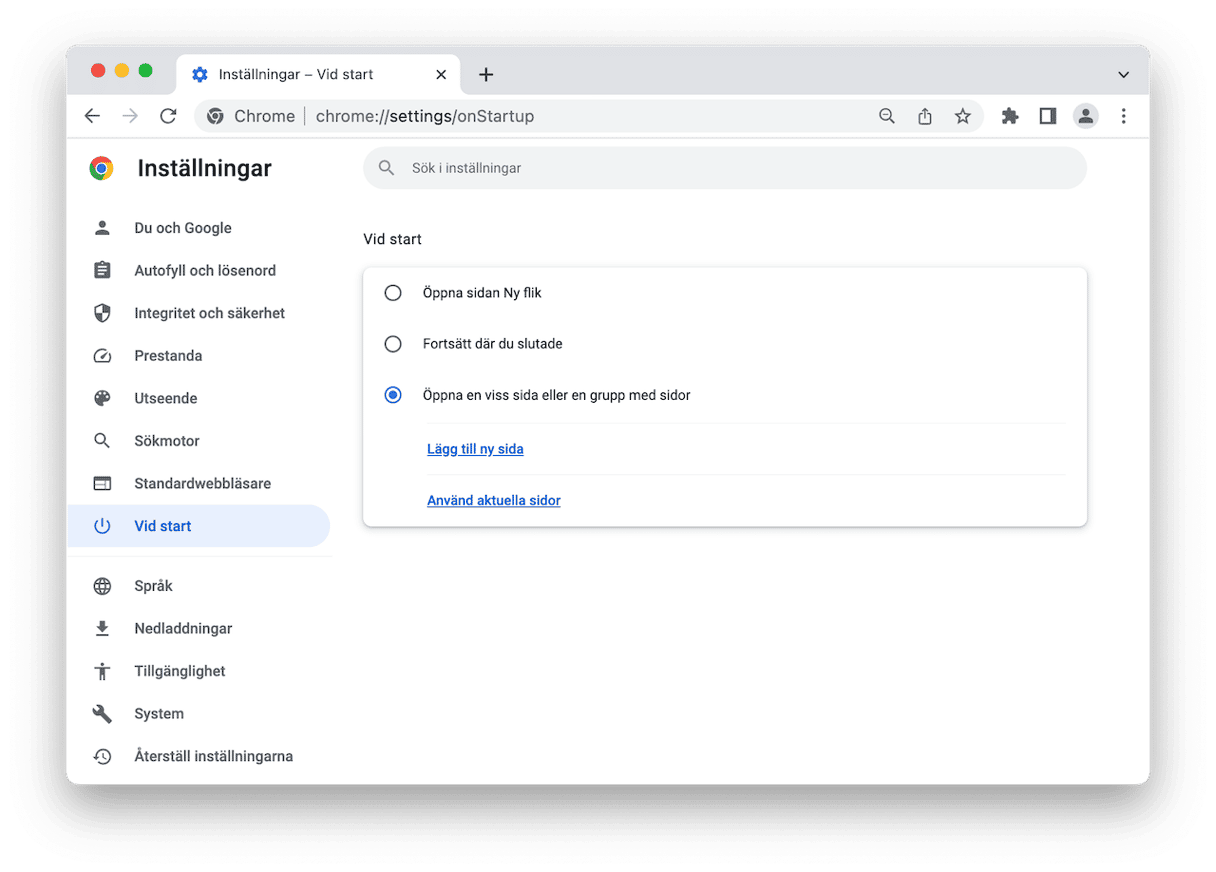Screen dimensions: 1216x872
Task: Click the magnifier icon beside Sökmotor
Action: click(x=102, y=441)
